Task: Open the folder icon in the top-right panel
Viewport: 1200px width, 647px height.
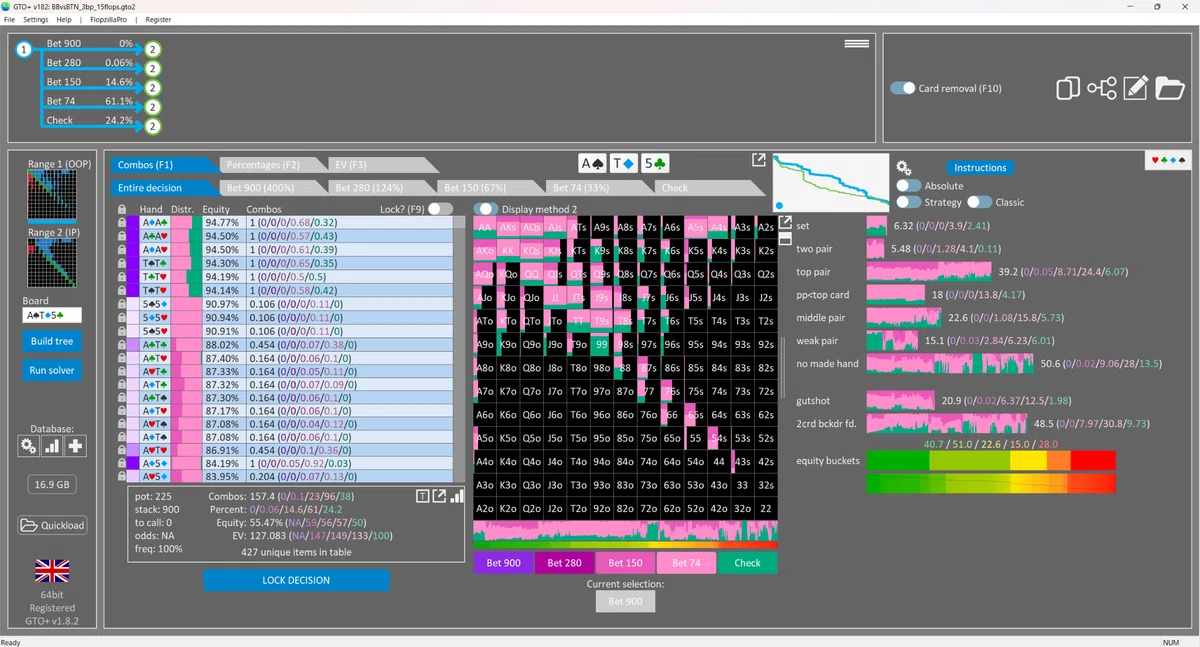Action: click(1170, 88)
